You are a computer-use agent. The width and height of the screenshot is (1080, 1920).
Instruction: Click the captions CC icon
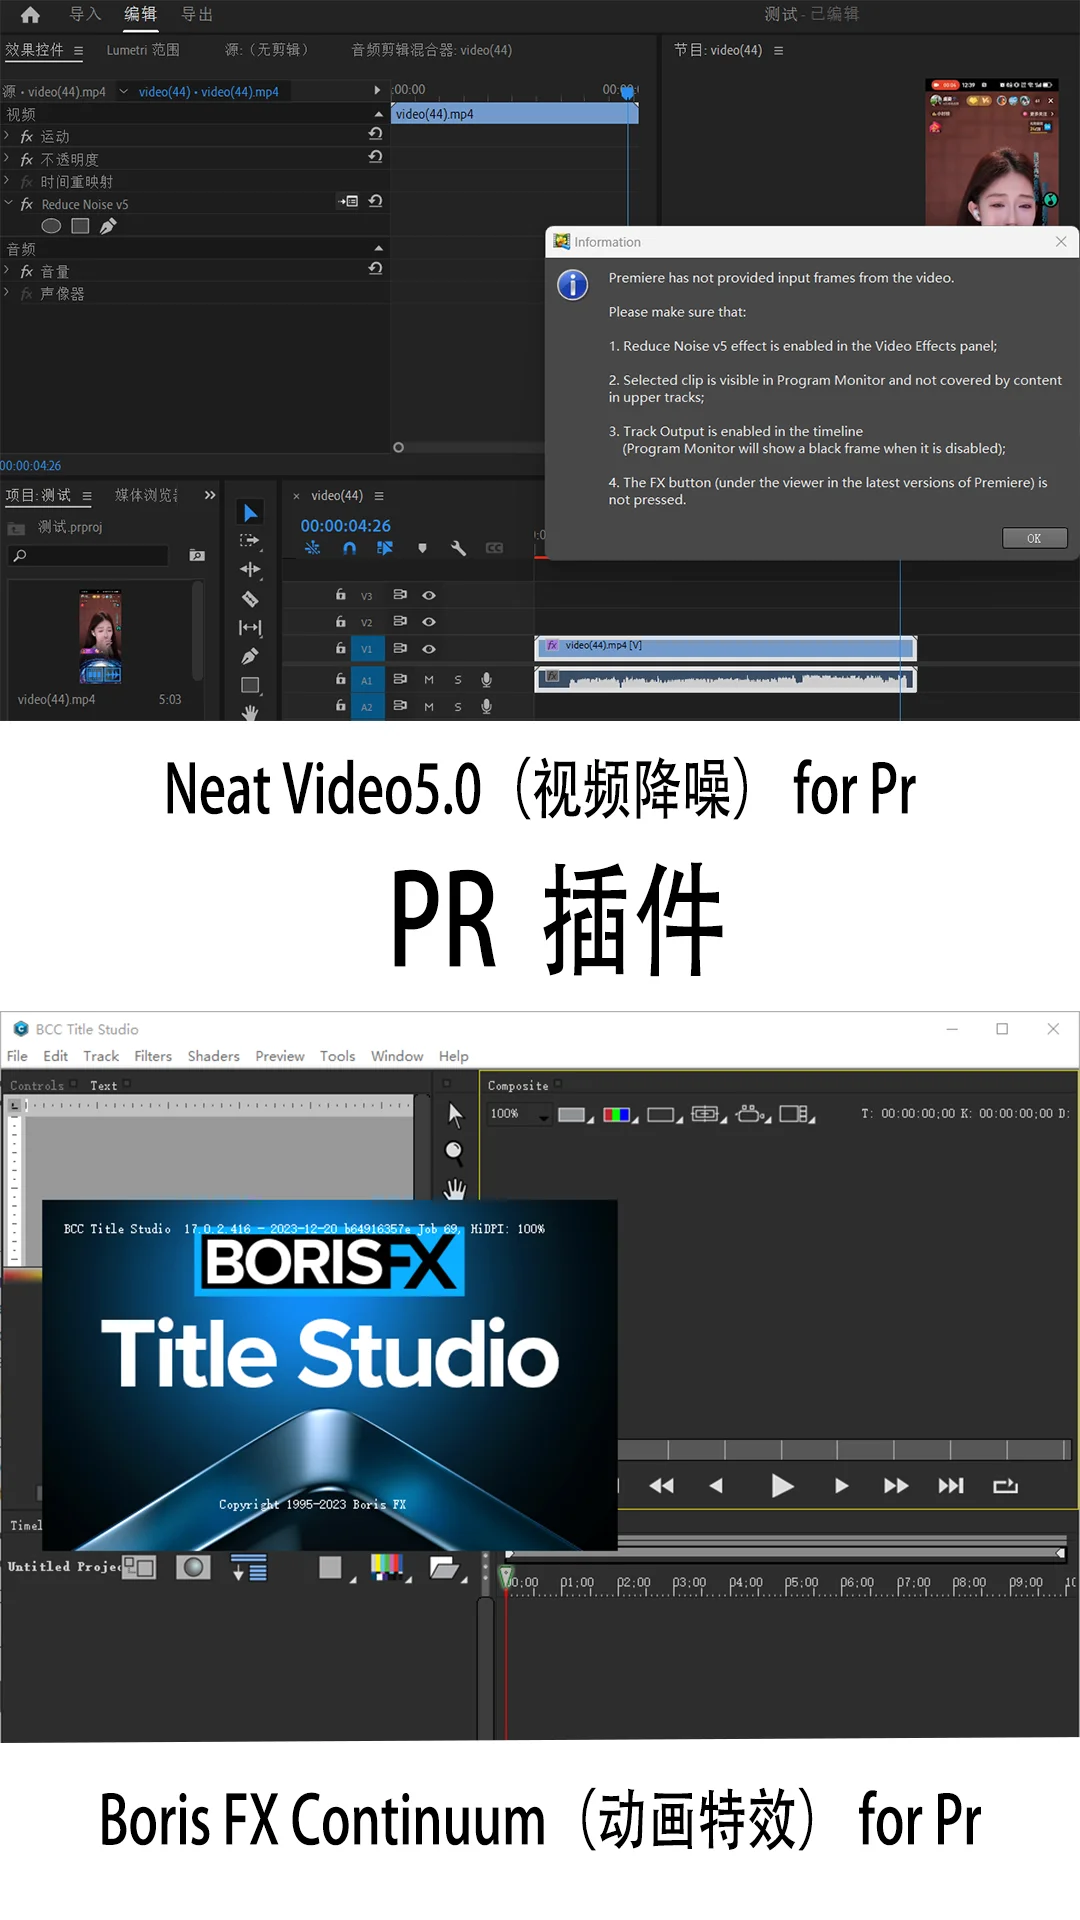click(494, 548)
